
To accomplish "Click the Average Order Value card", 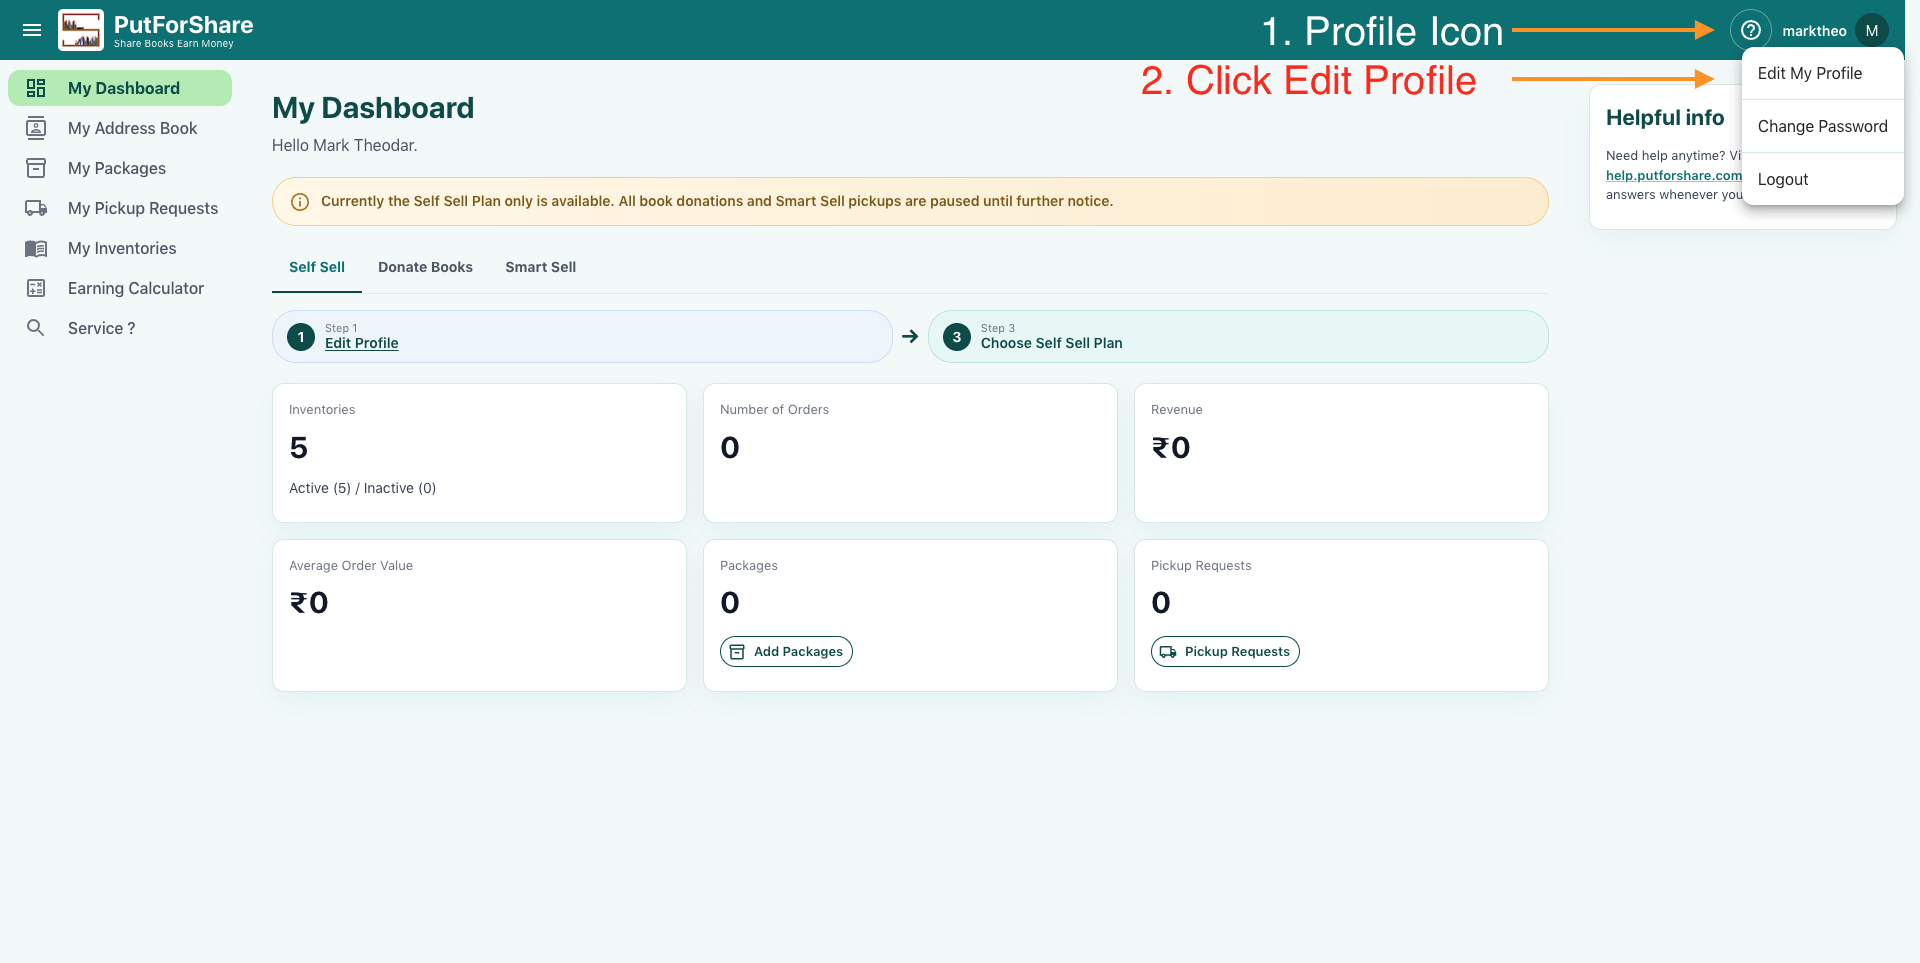I will tap(479, 615).
